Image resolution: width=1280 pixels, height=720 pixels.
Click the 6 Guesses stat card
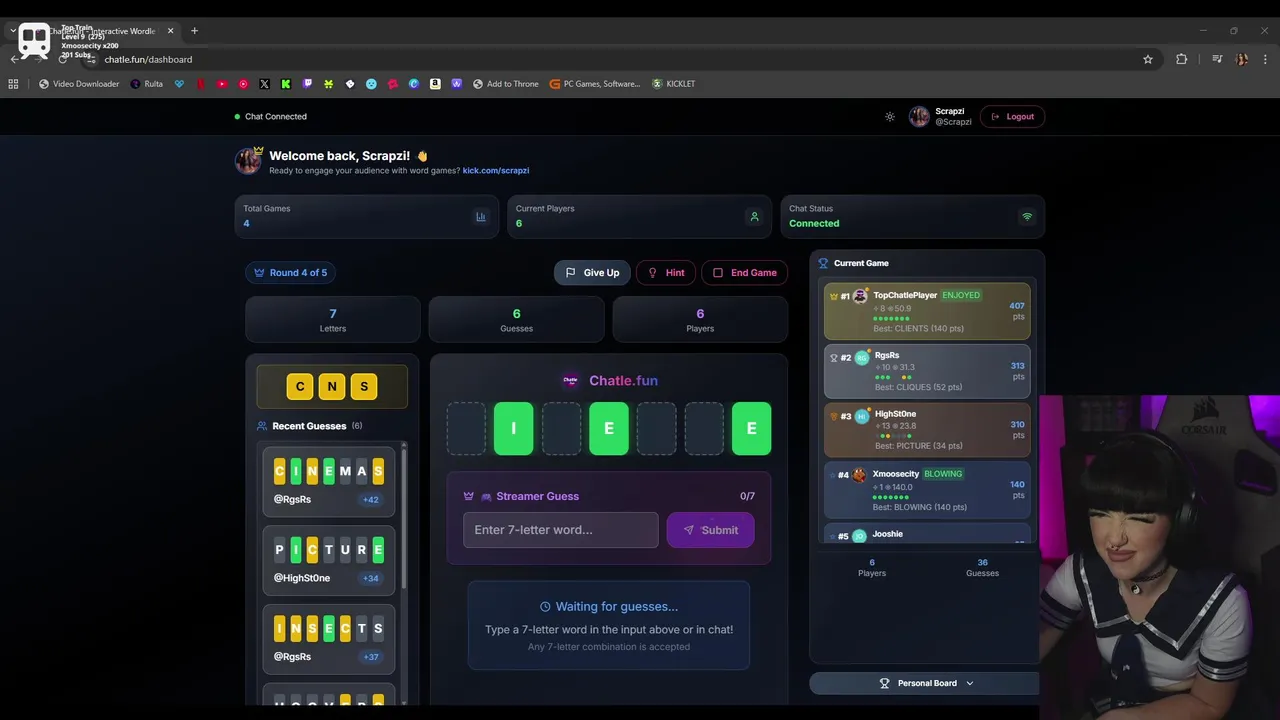tap(516, 320)
